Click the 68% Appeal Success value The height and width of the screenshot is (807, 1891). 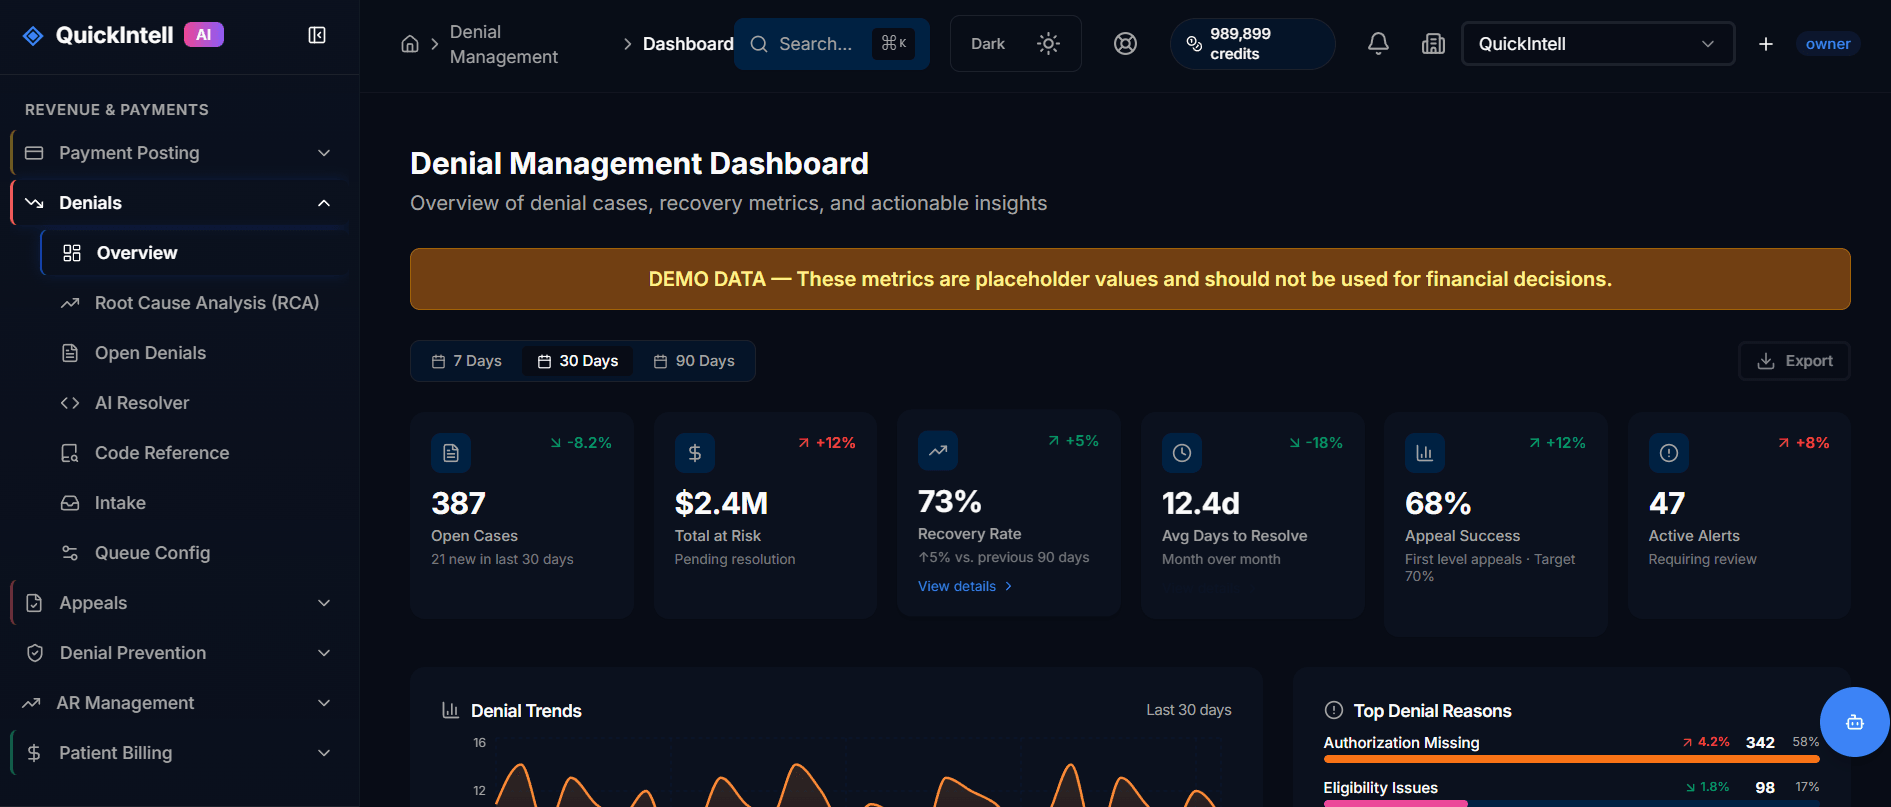point(1438,503)
